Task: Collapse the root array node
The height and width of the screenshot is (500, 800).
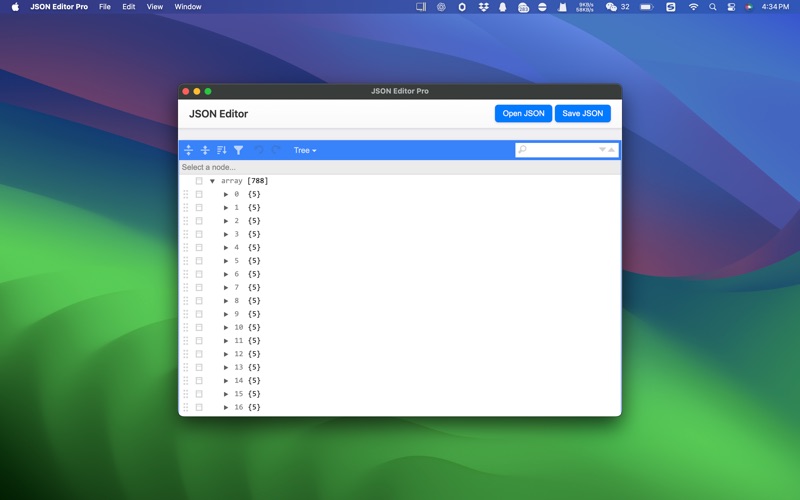Action: click(x=212, y=181)
